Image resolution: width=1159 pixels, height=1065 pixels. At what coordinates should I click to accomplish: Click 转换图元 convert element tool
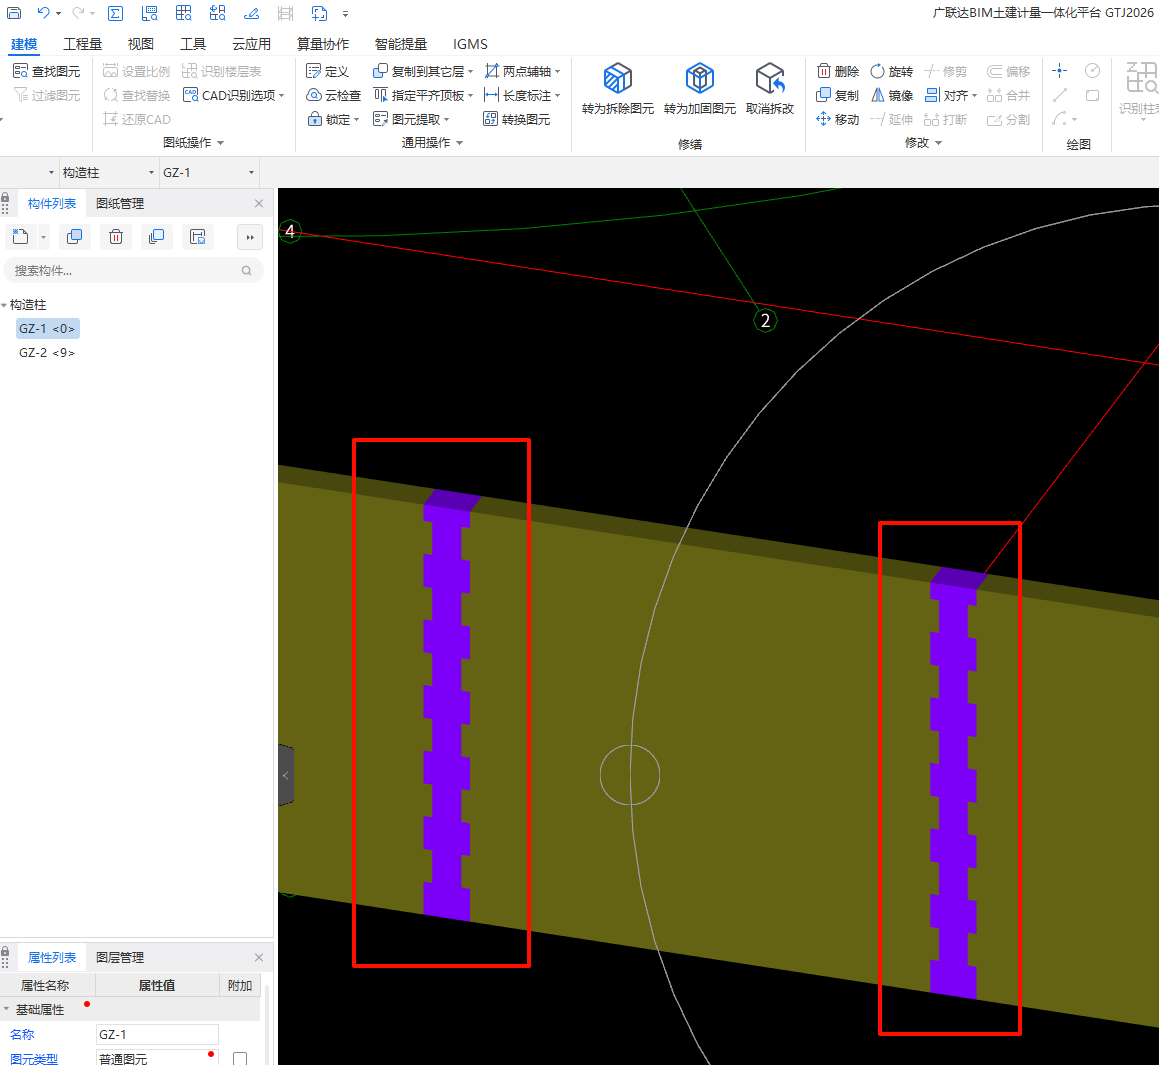point(517,119)
